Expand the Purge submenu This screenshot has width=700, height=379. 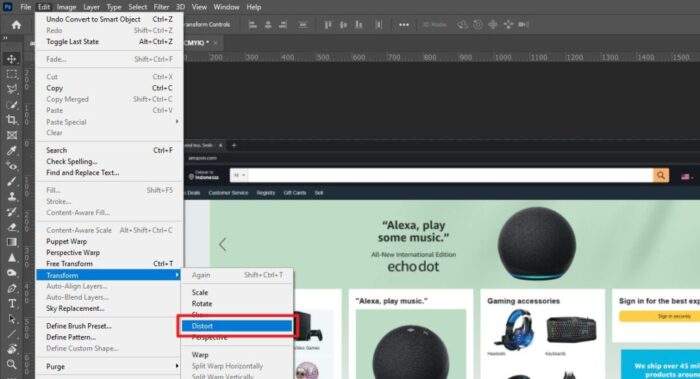(x=109, y=367)
